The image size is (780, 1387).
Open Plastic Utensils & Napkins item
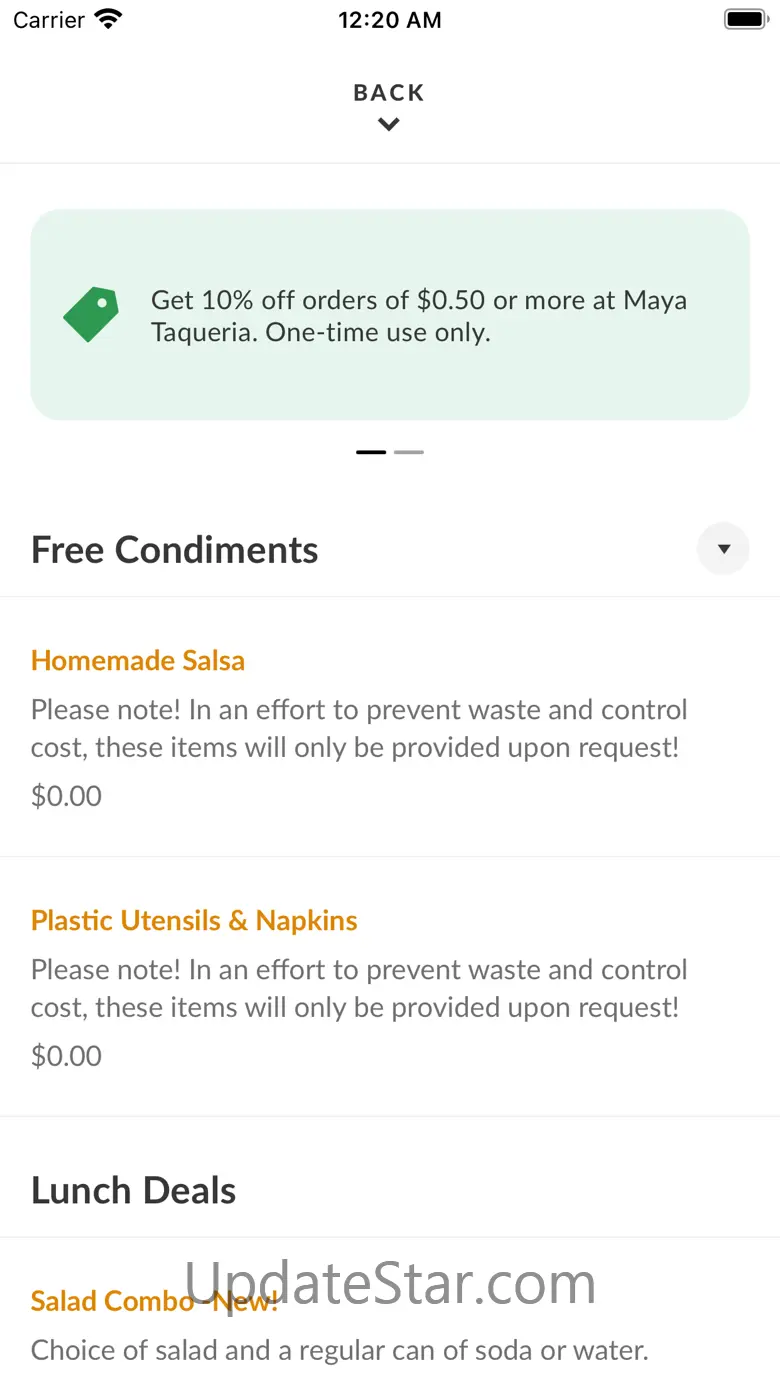coord(194,921)
